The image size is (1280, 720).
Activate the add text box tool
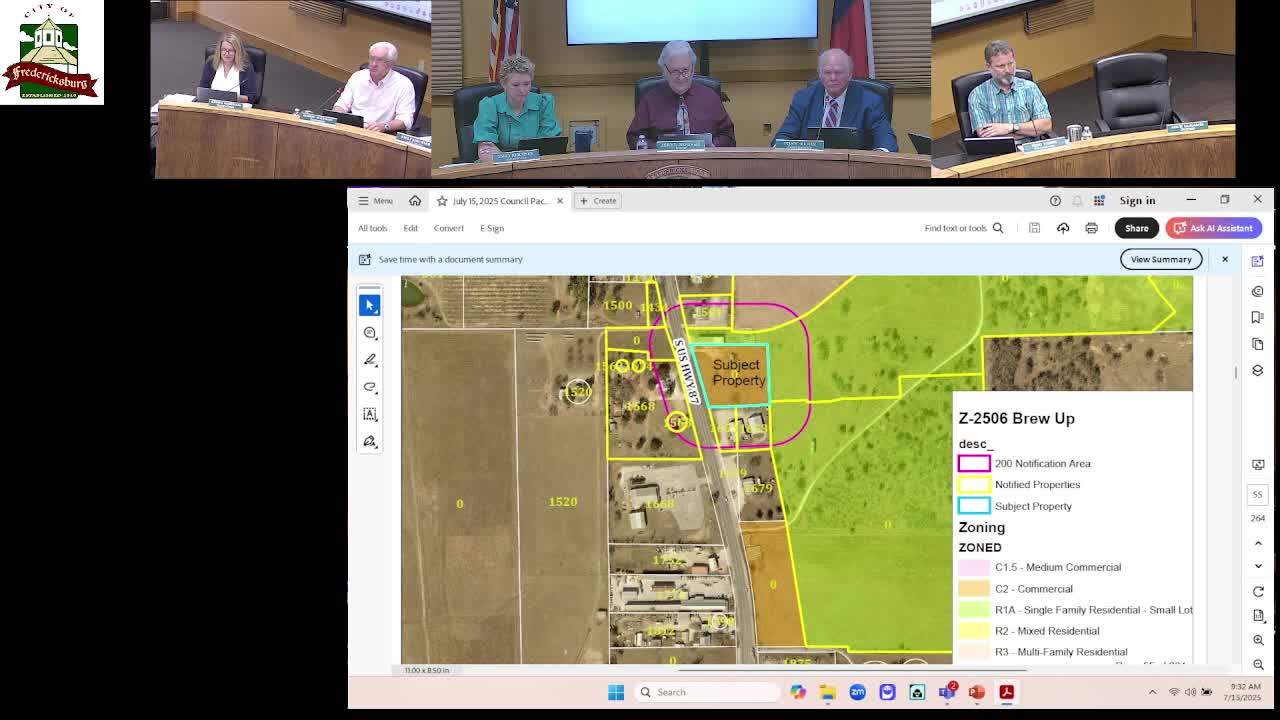click(x=370, y=414)
